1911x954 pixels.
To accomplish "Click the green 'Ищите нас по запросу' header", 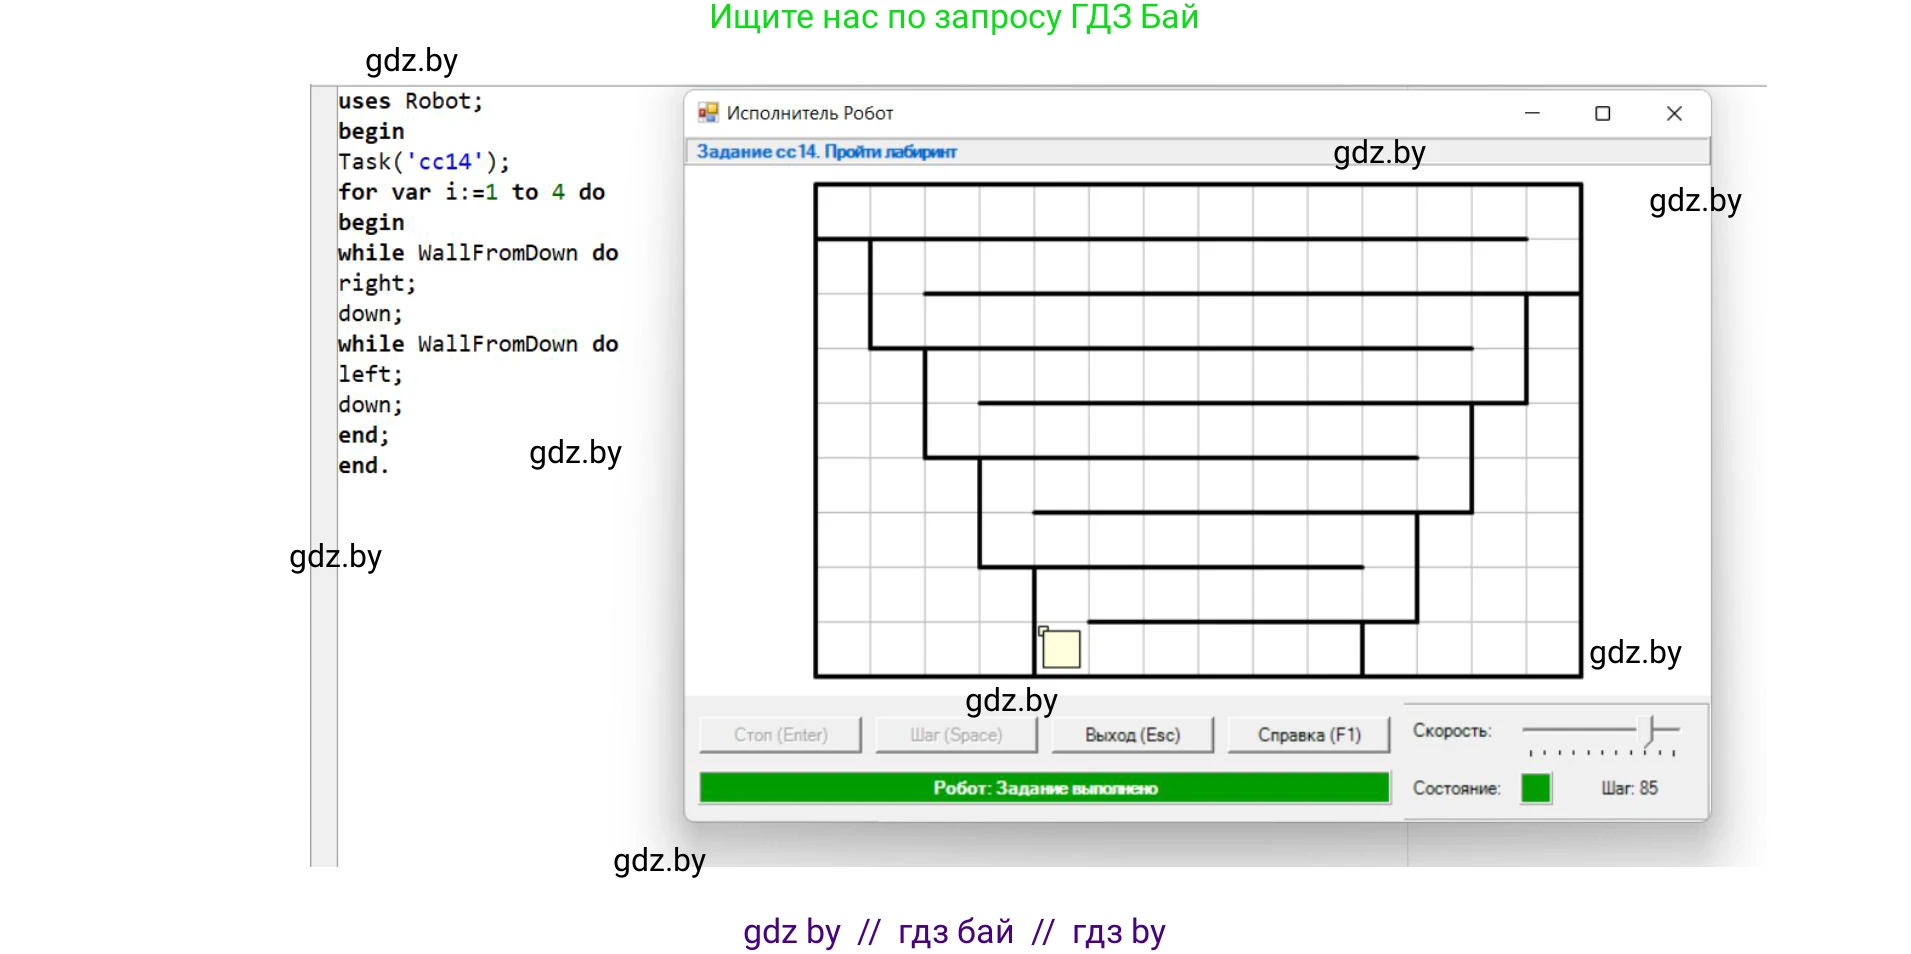I will click(x=953, y=17).
